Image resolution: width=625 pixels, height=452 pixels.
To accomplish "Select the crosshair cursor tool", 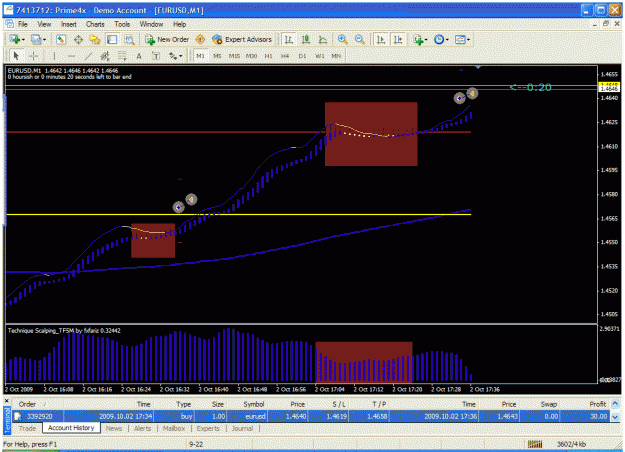I will (x=33, y=56).
